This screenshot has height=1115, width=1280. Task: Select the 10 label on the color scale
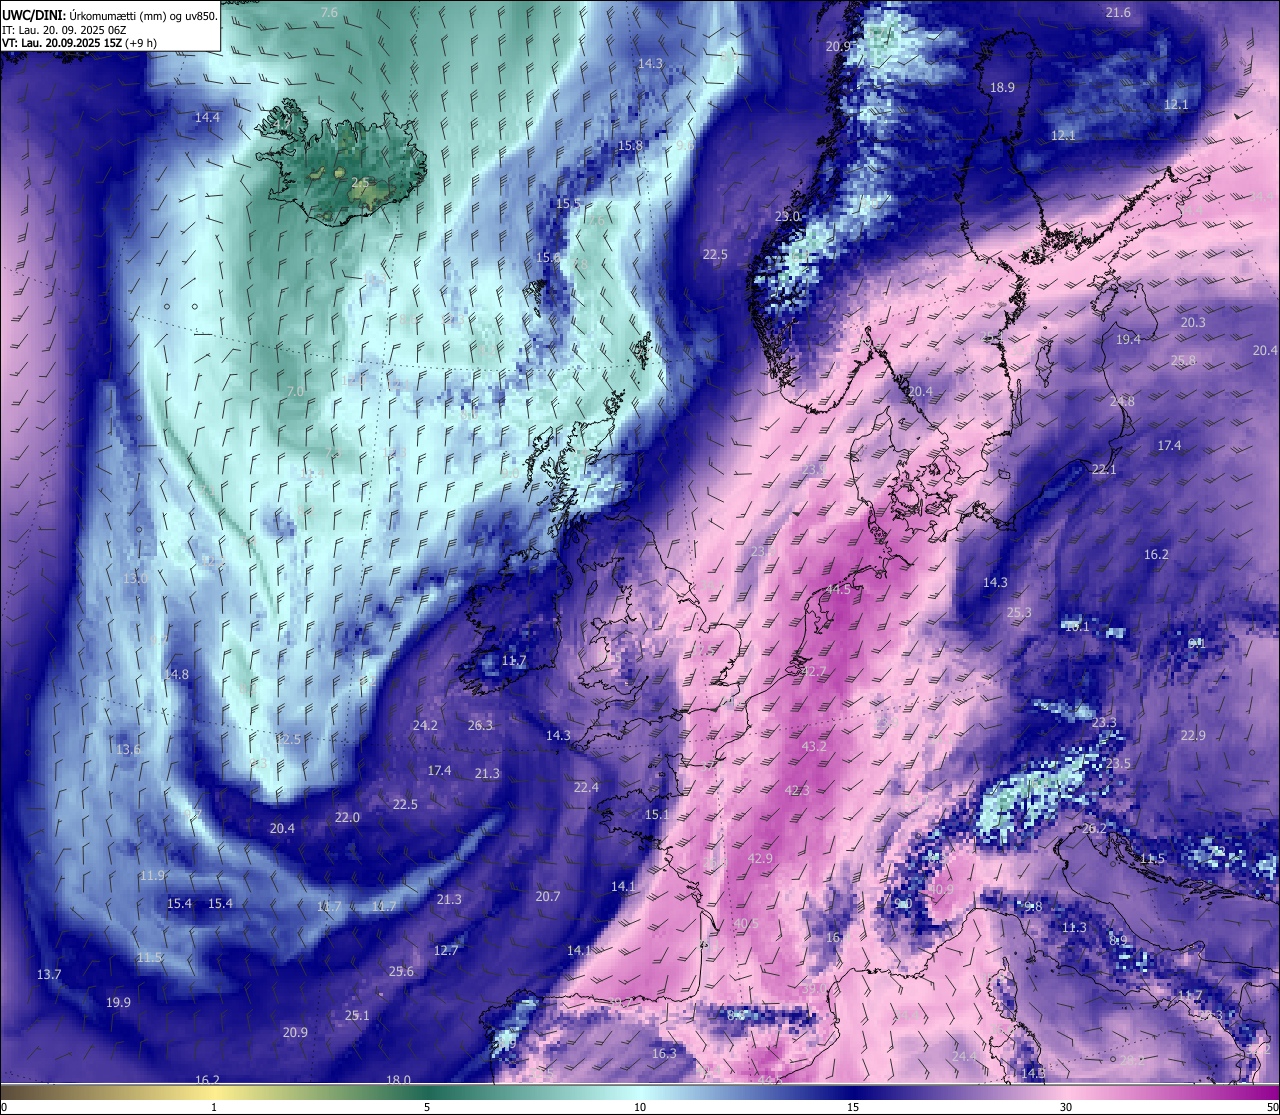[640, 1107]
